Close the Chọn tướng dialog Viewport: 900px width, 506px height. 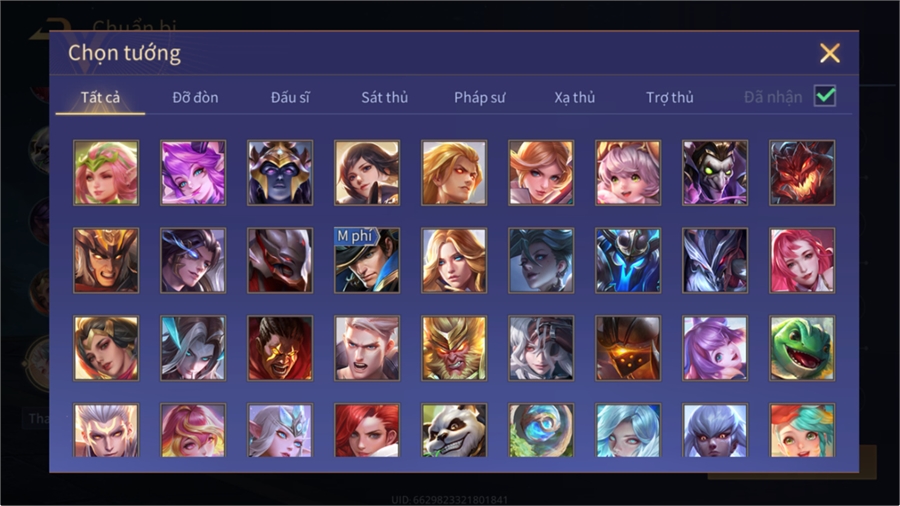(x=829, y=53)
